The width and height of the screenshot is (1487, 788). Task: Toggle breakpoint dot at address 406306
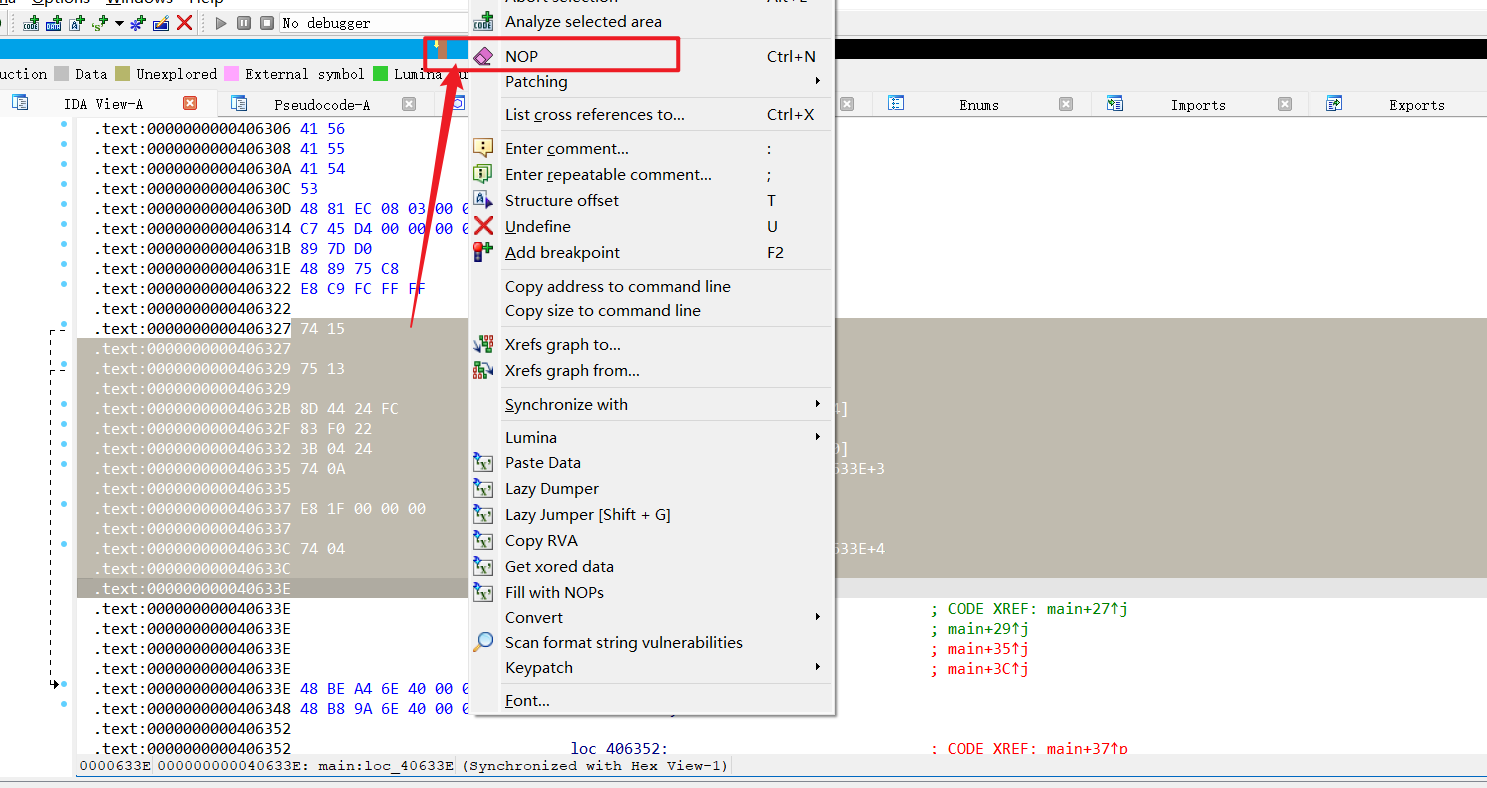click(64, 126)
